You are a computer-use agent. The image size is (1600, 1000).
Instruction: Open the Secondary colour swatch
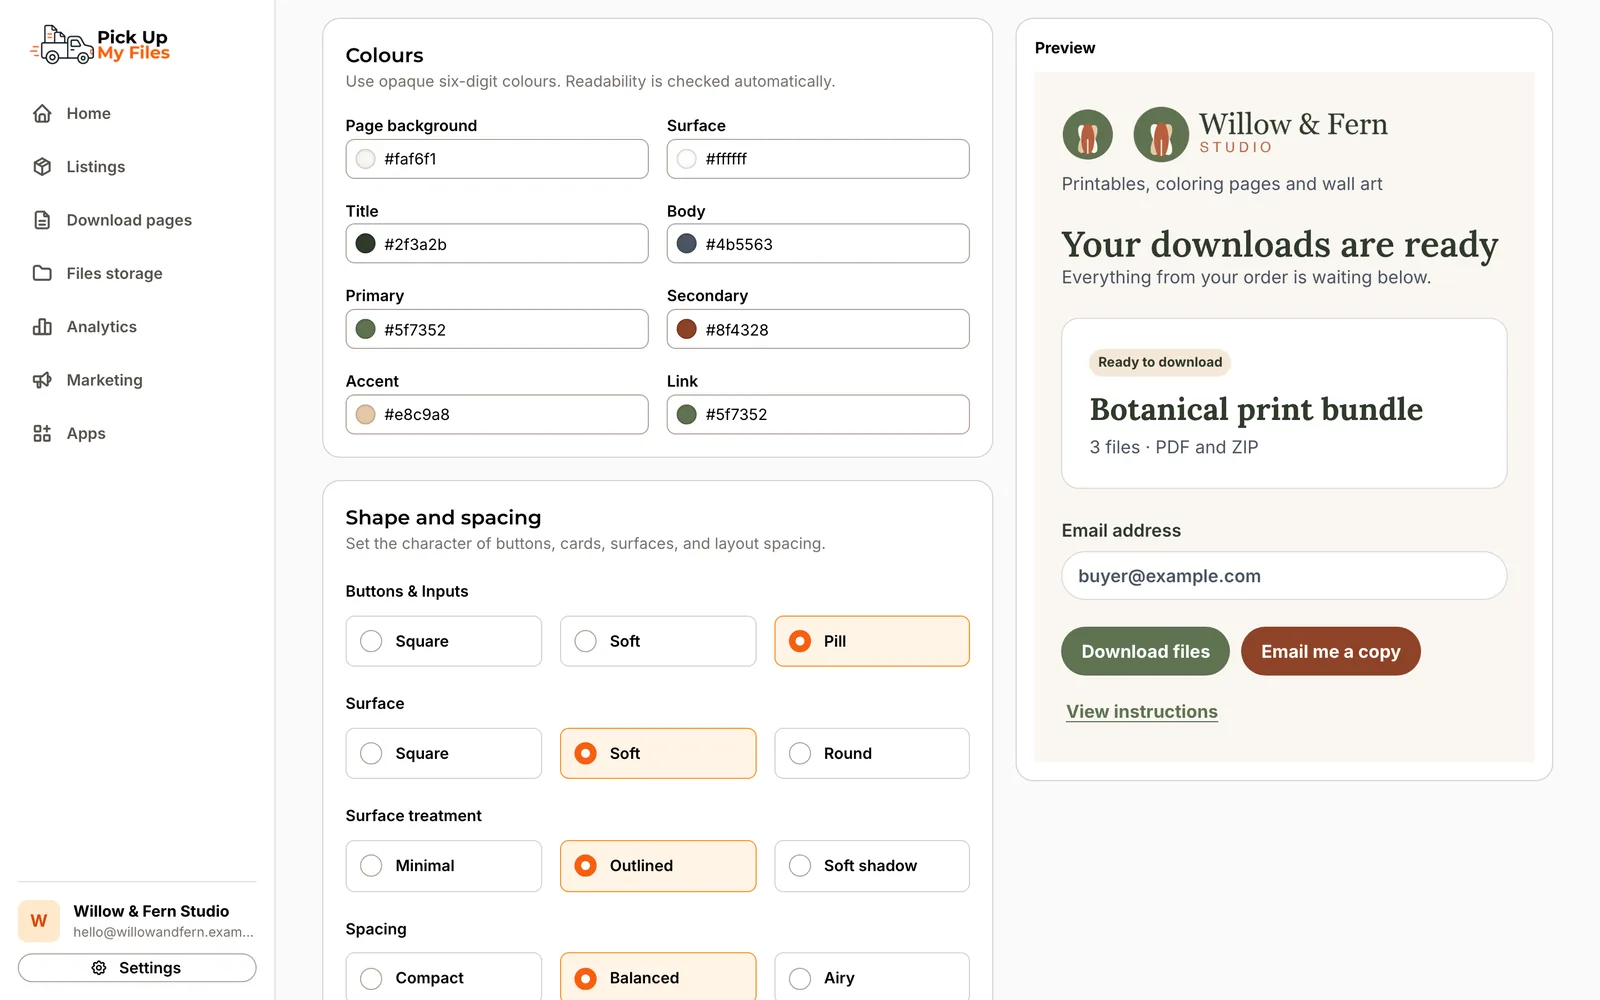pyautogui.click(x=687, y=329)
